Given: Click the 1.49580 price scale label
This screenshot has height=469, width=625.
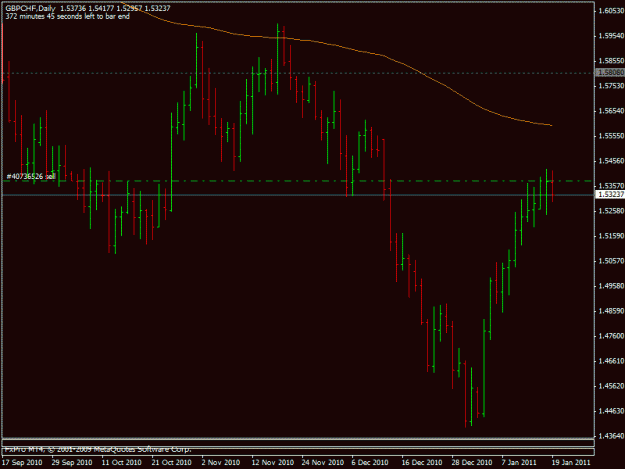Looking at the screenshot, I should 611,286.
